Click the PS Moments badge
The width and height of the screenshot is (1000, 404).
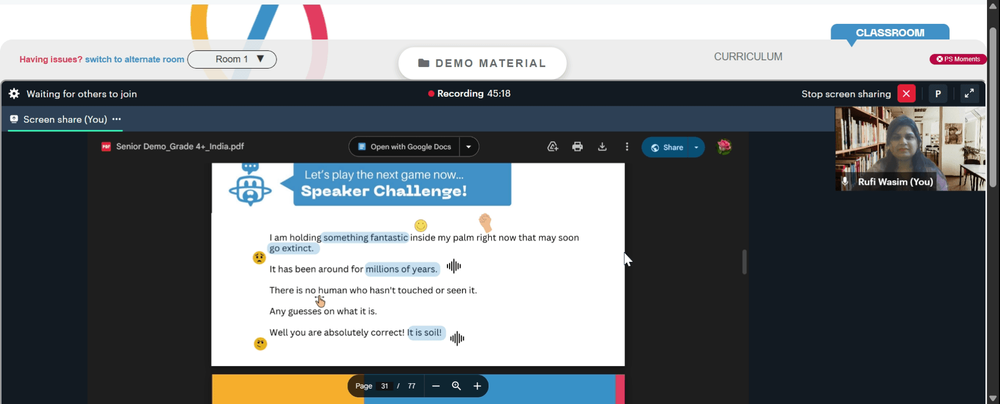click(x=958, y=59)
